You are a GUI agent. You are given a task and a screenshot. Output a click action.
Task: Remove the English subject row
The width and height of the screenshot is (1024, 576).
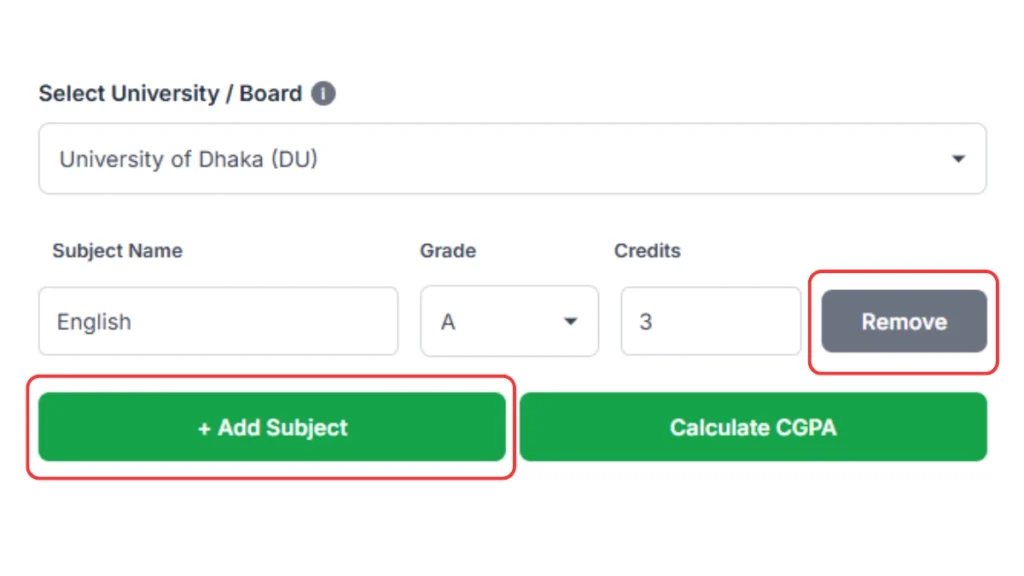tap(903, 321)
